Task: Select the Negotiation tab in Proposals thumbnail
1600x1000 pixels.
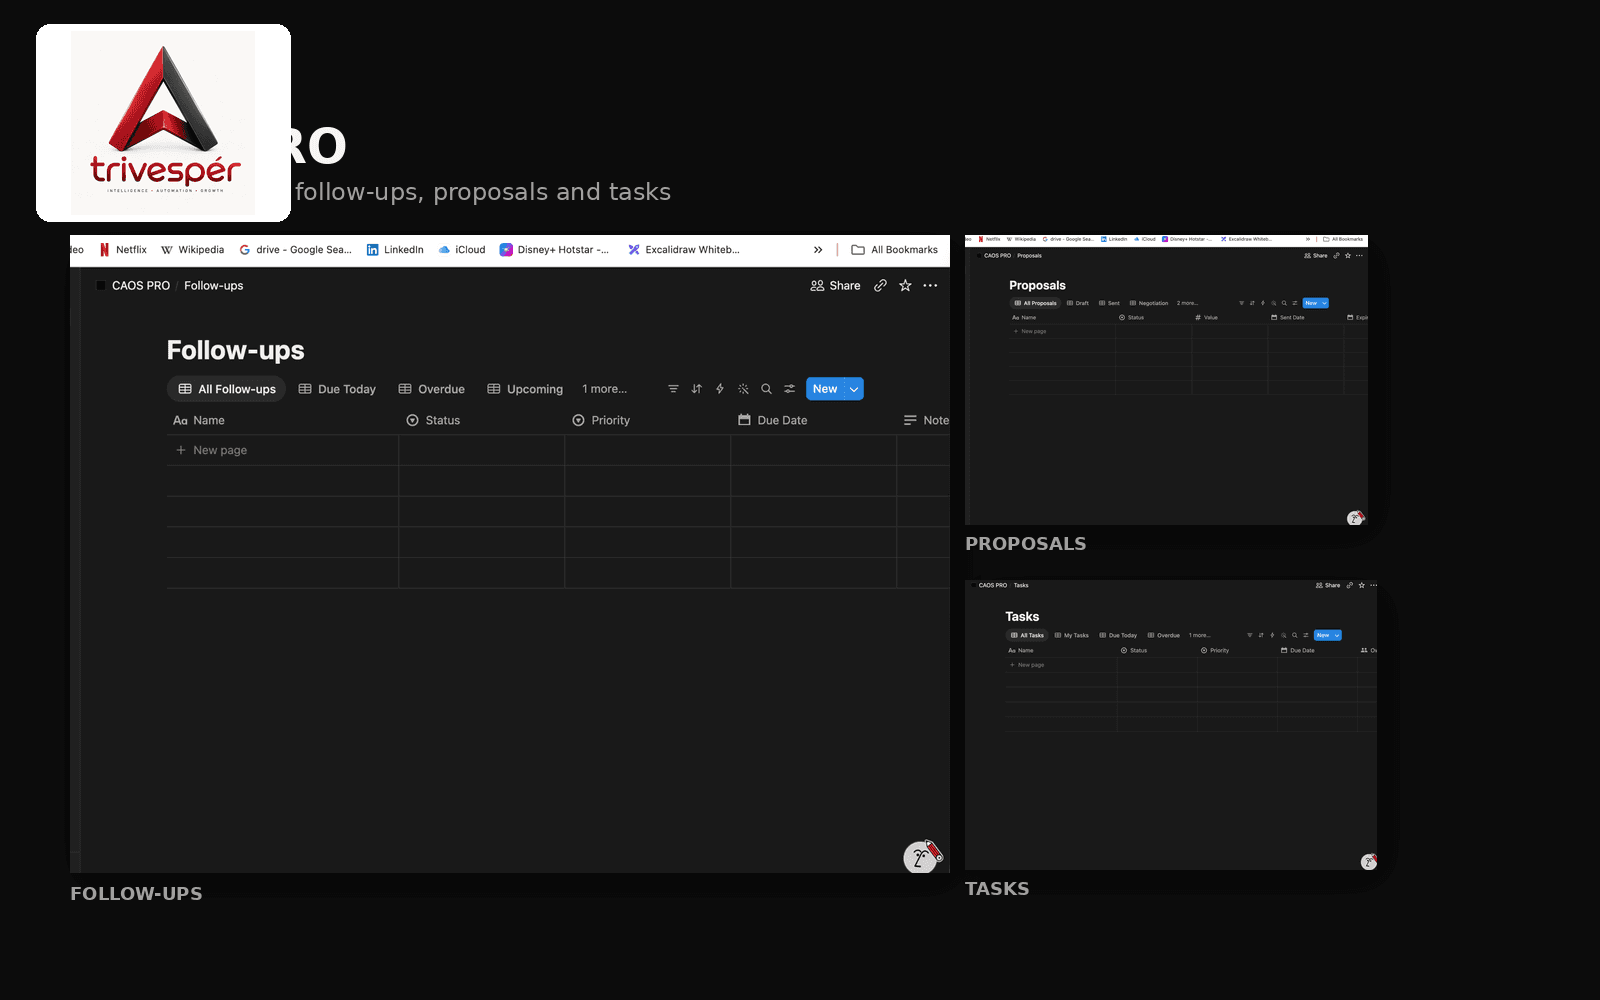Action: click(1149, 303)
